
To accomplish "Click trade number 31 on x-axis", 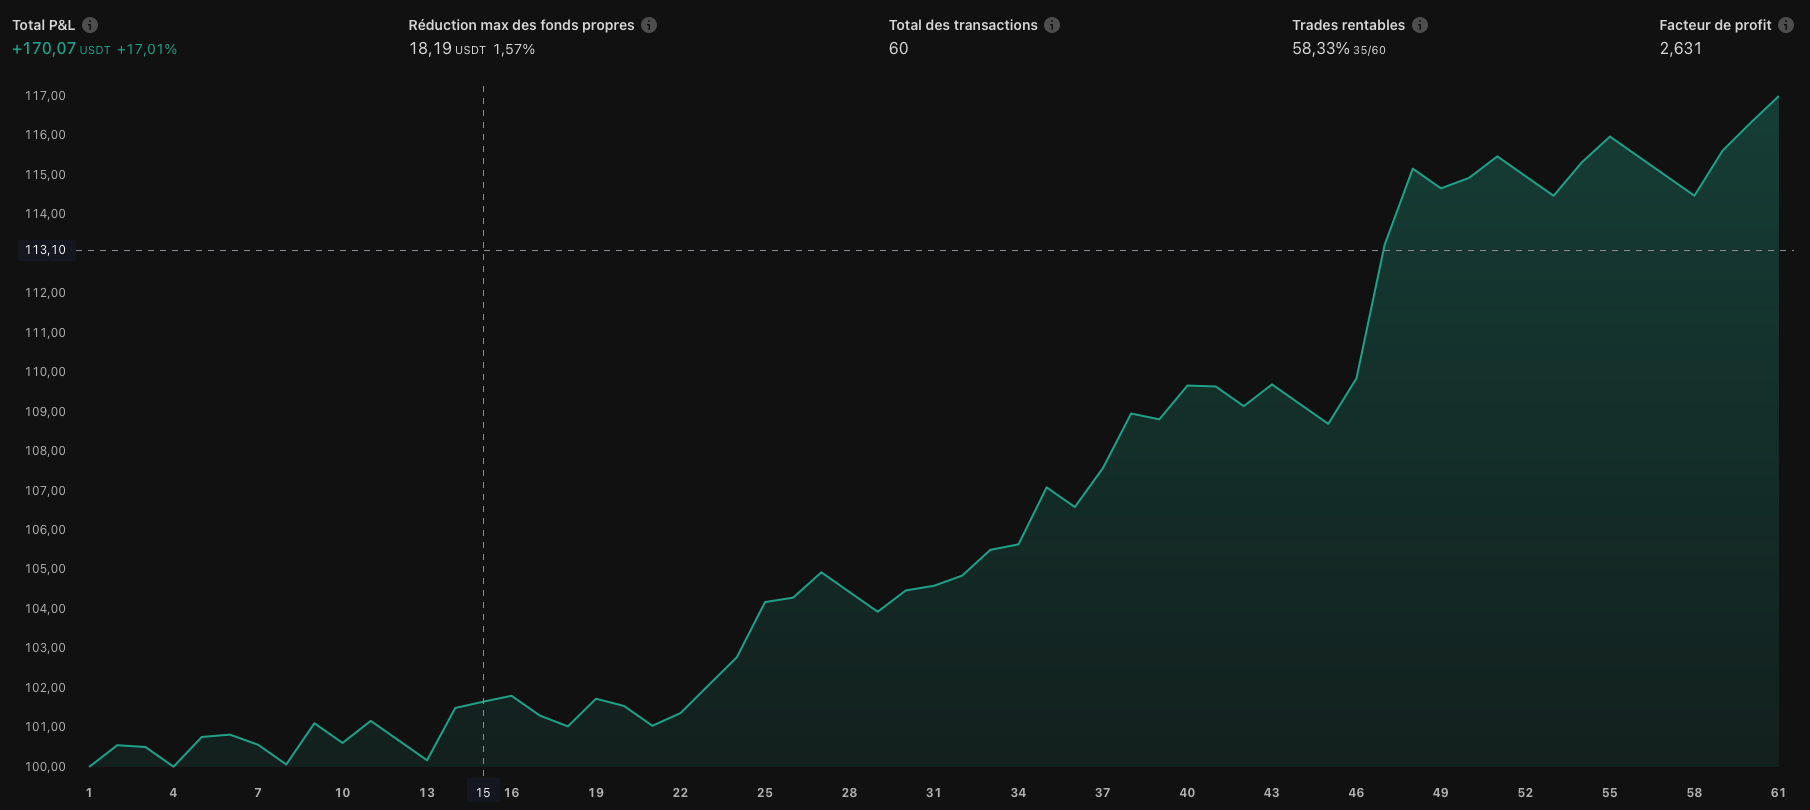I will [933, 792].
